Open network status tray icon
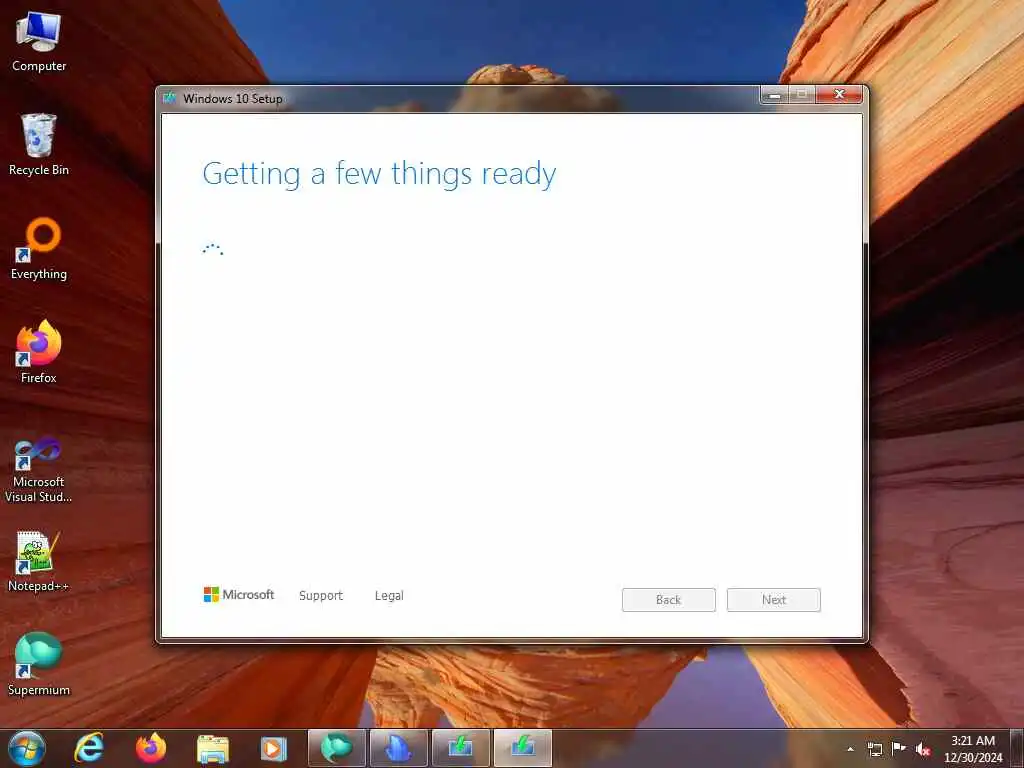Viewport: 1024px width, 768px height. click(874, 749)
